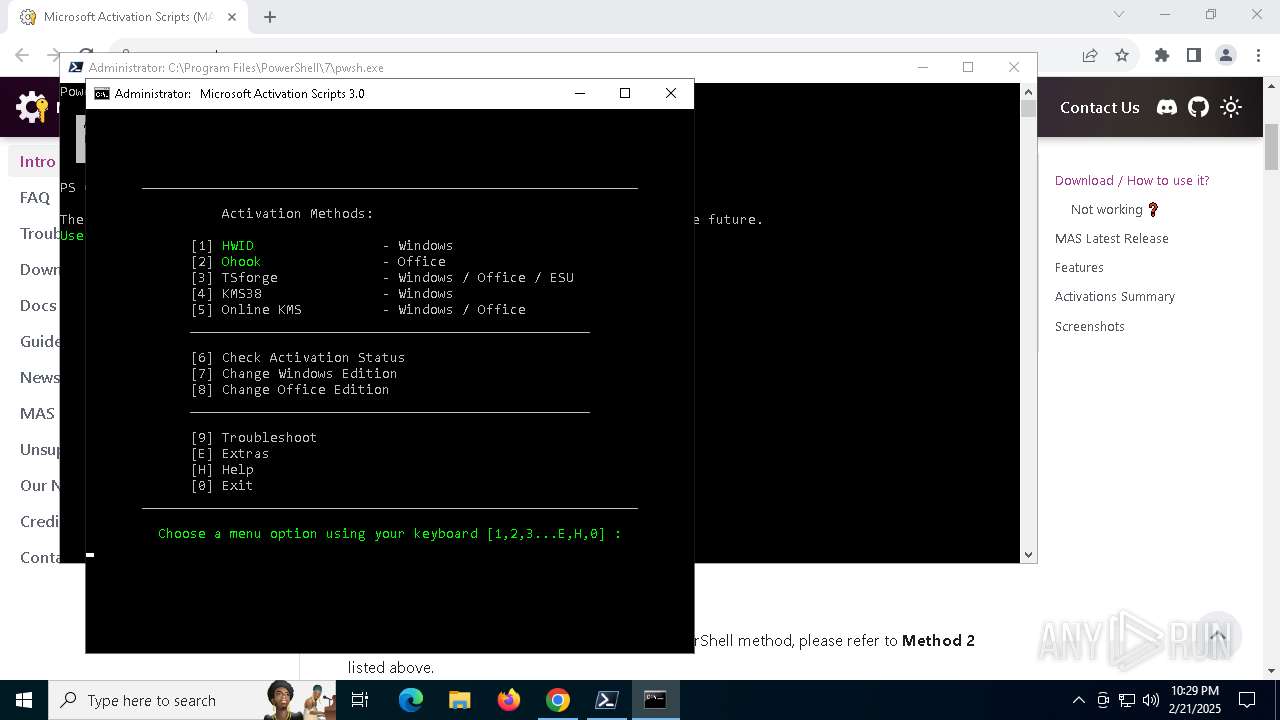Viewport: 1280px width, 720px height.
Task: Bookmark this page star icon
Action: (1122, 55)
